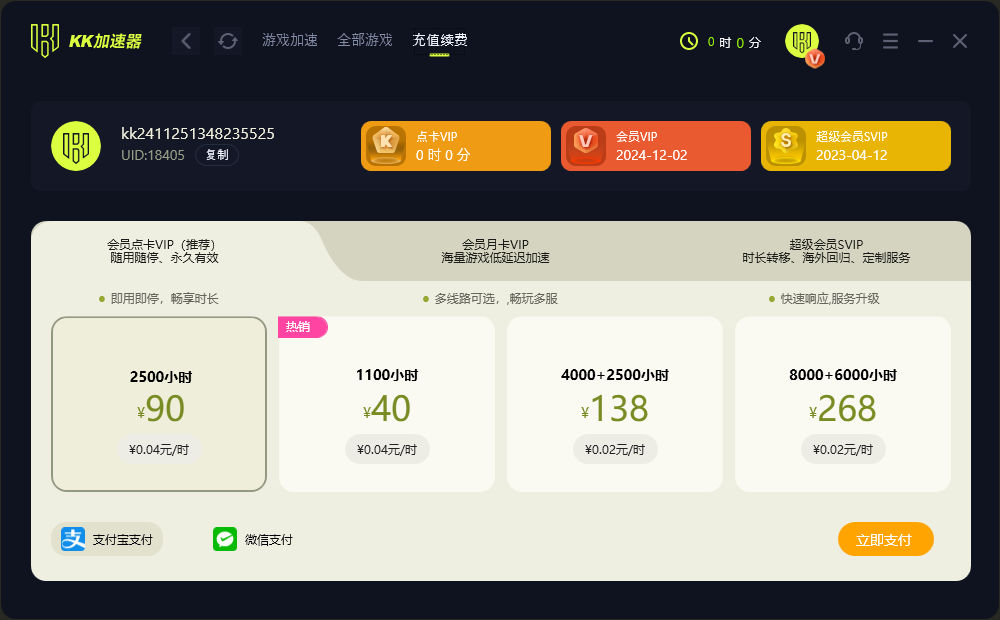
Task: Switch to 全部游戏 tab
Action: 365,40
